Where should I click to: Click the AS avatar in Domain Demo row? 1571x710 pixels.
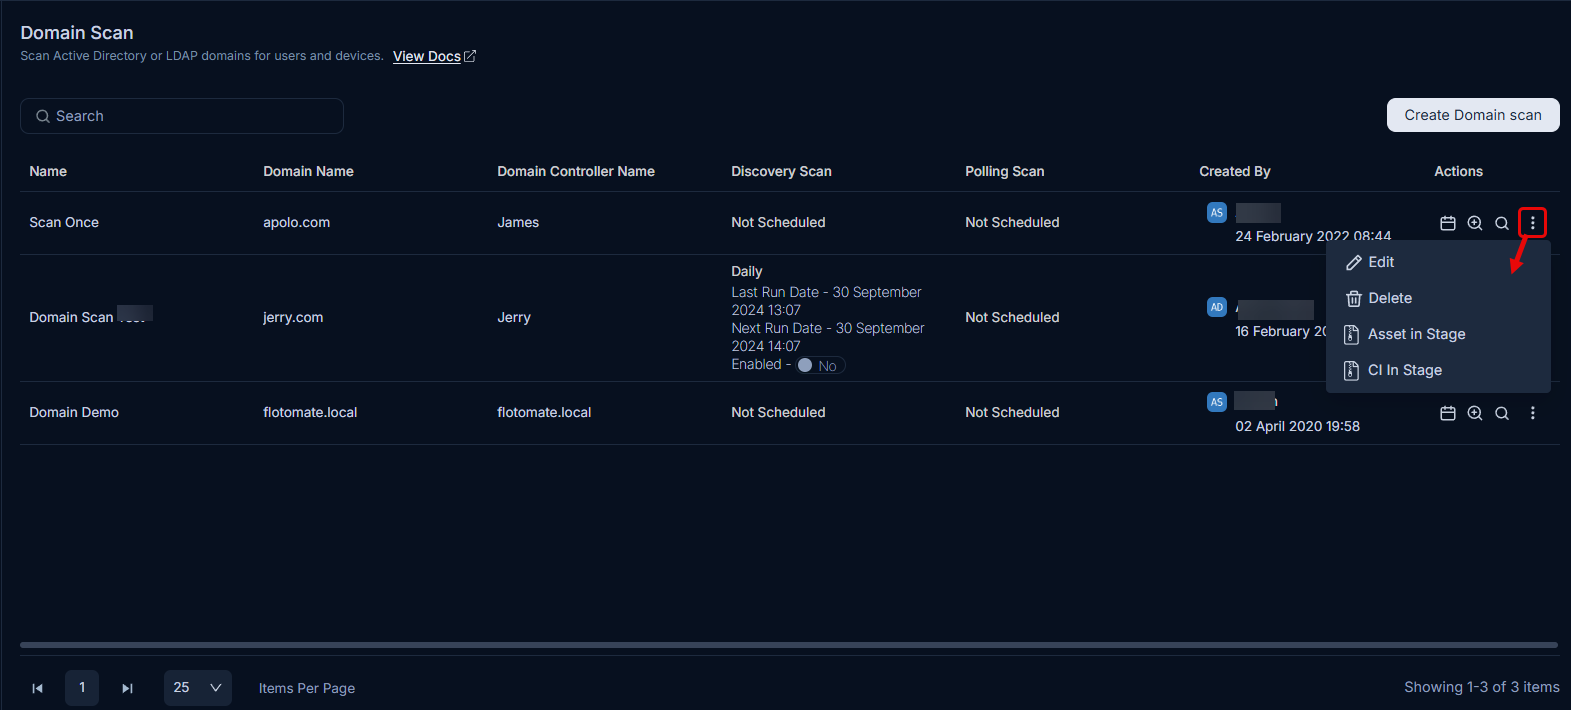point(1217,401)
